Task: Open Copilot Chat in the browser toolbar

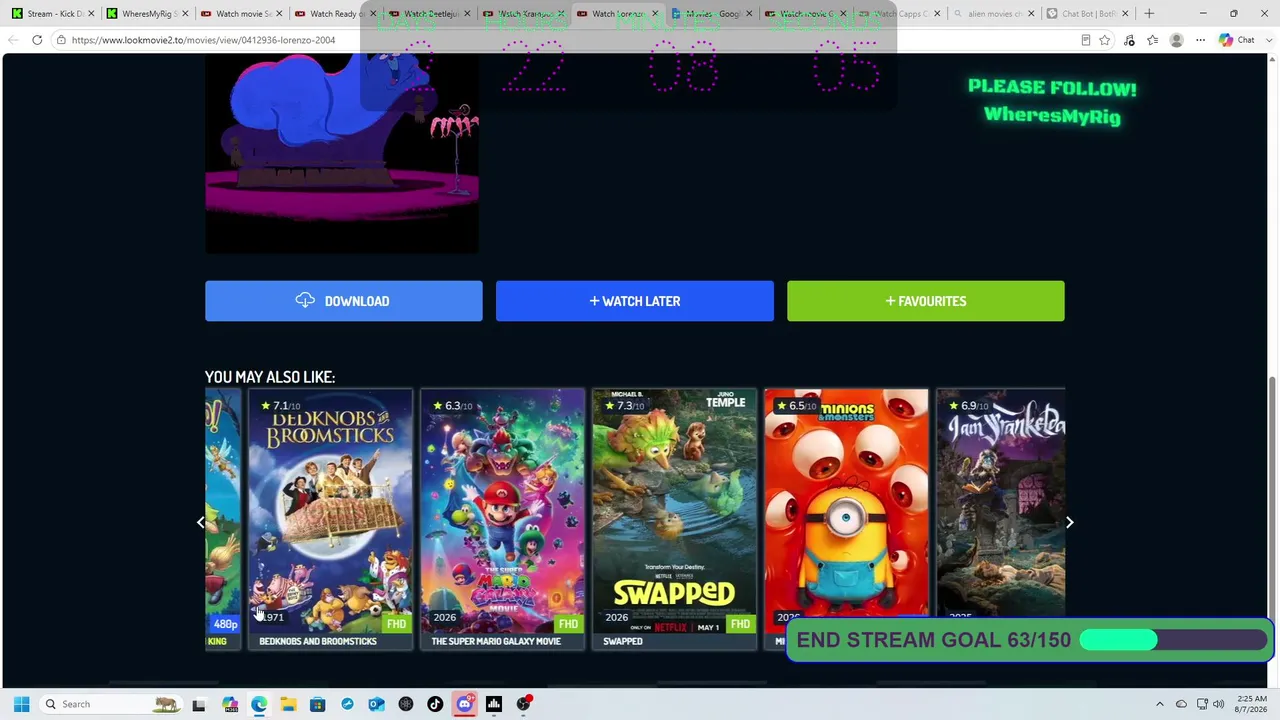Action: 1238,40
